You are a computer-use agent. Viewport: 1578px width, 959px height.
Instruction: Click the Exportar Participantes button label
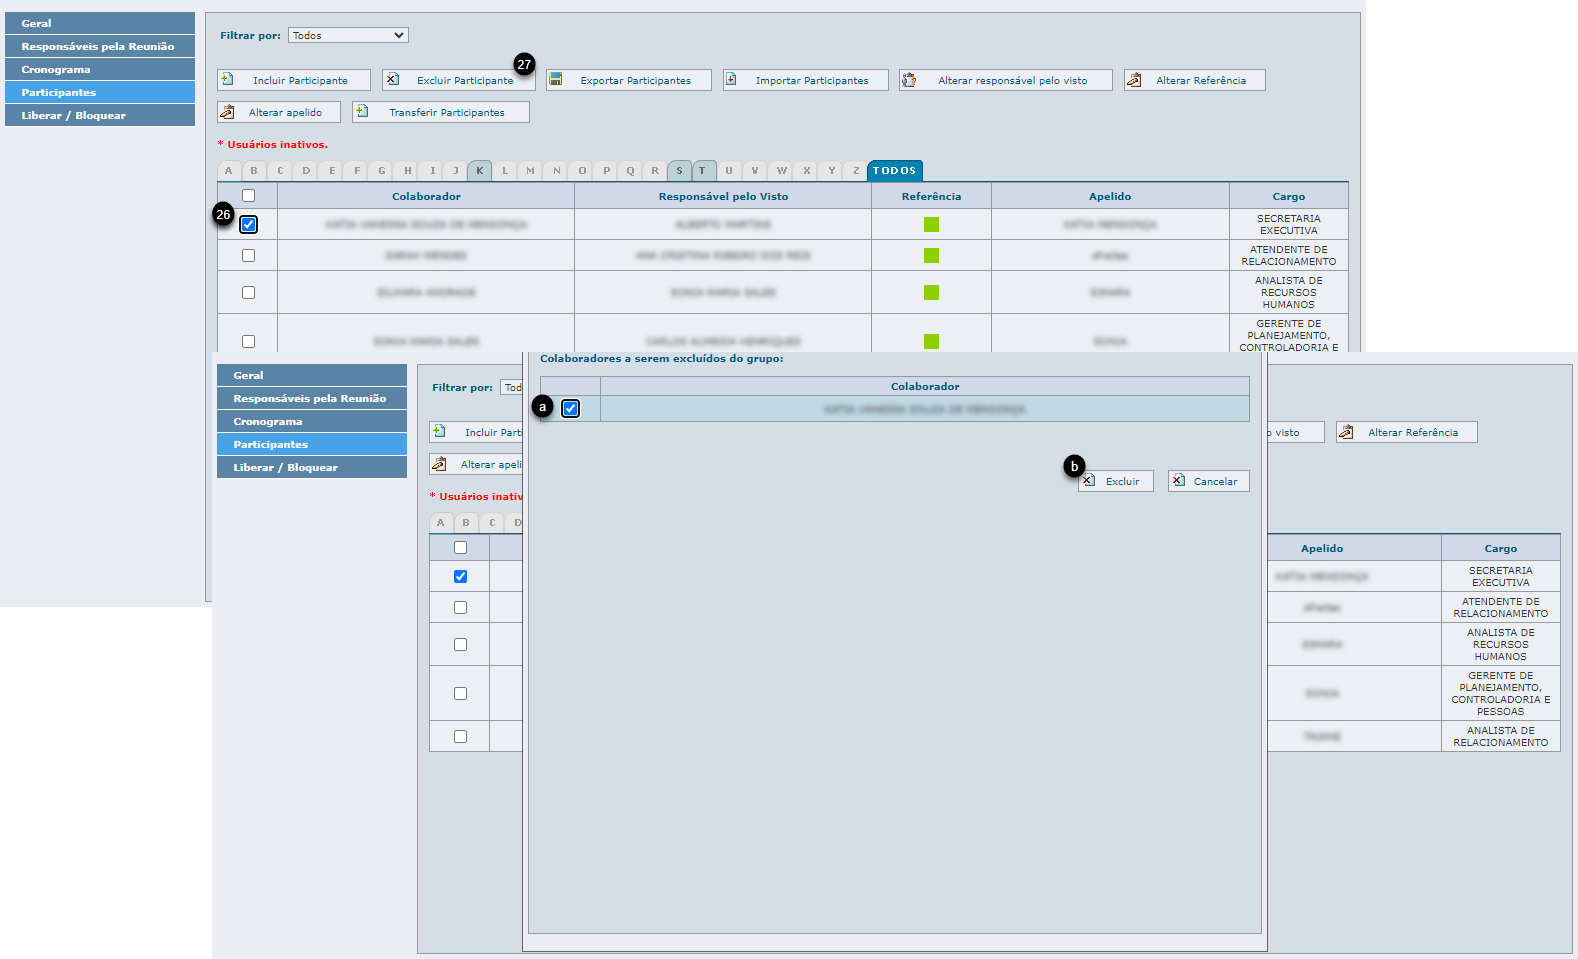pyautogui.click(x=635, y=81)
